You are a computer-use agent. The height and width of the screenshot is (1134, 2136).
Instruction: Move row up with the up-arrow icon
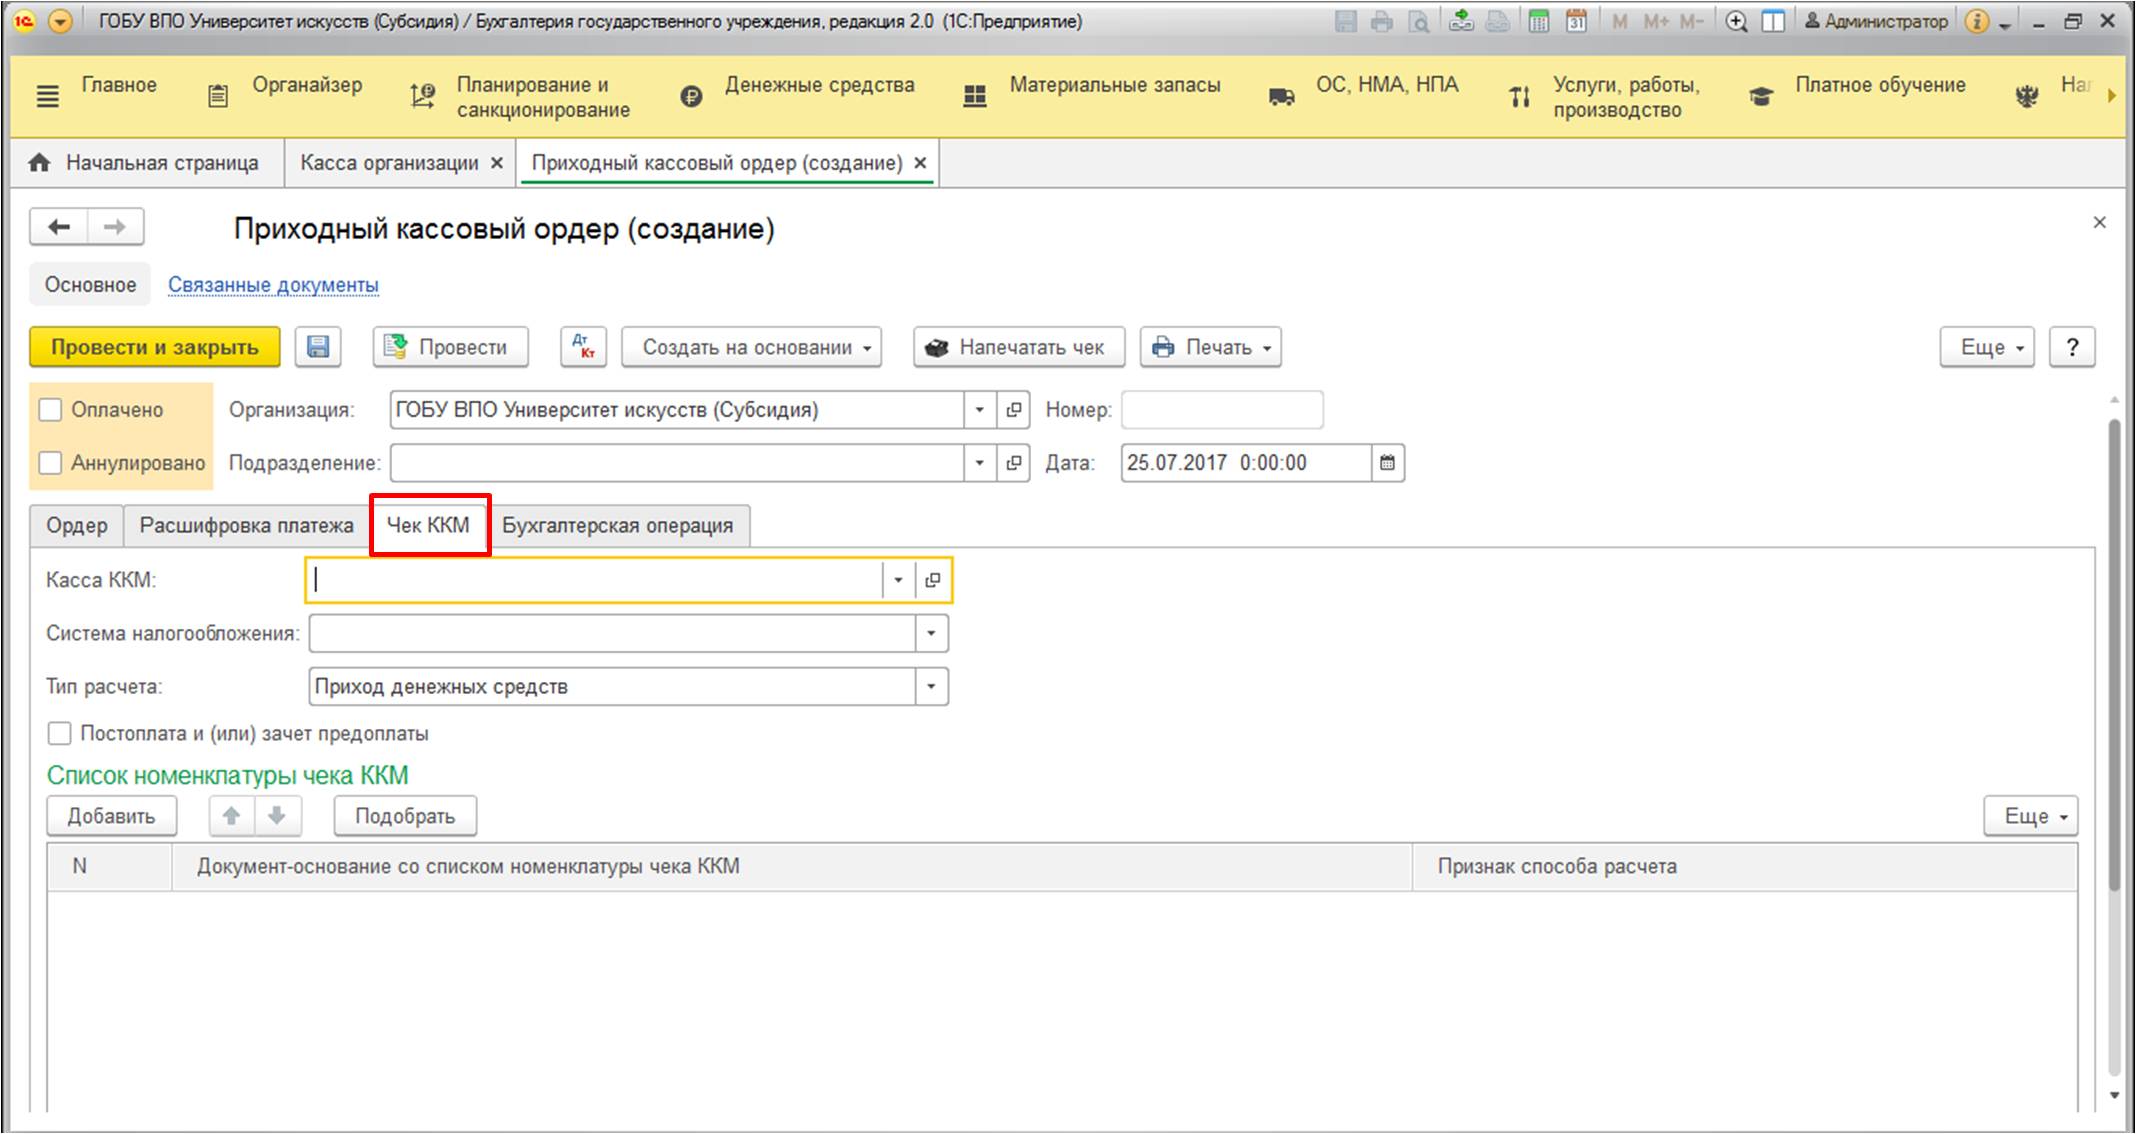(231, 816)
